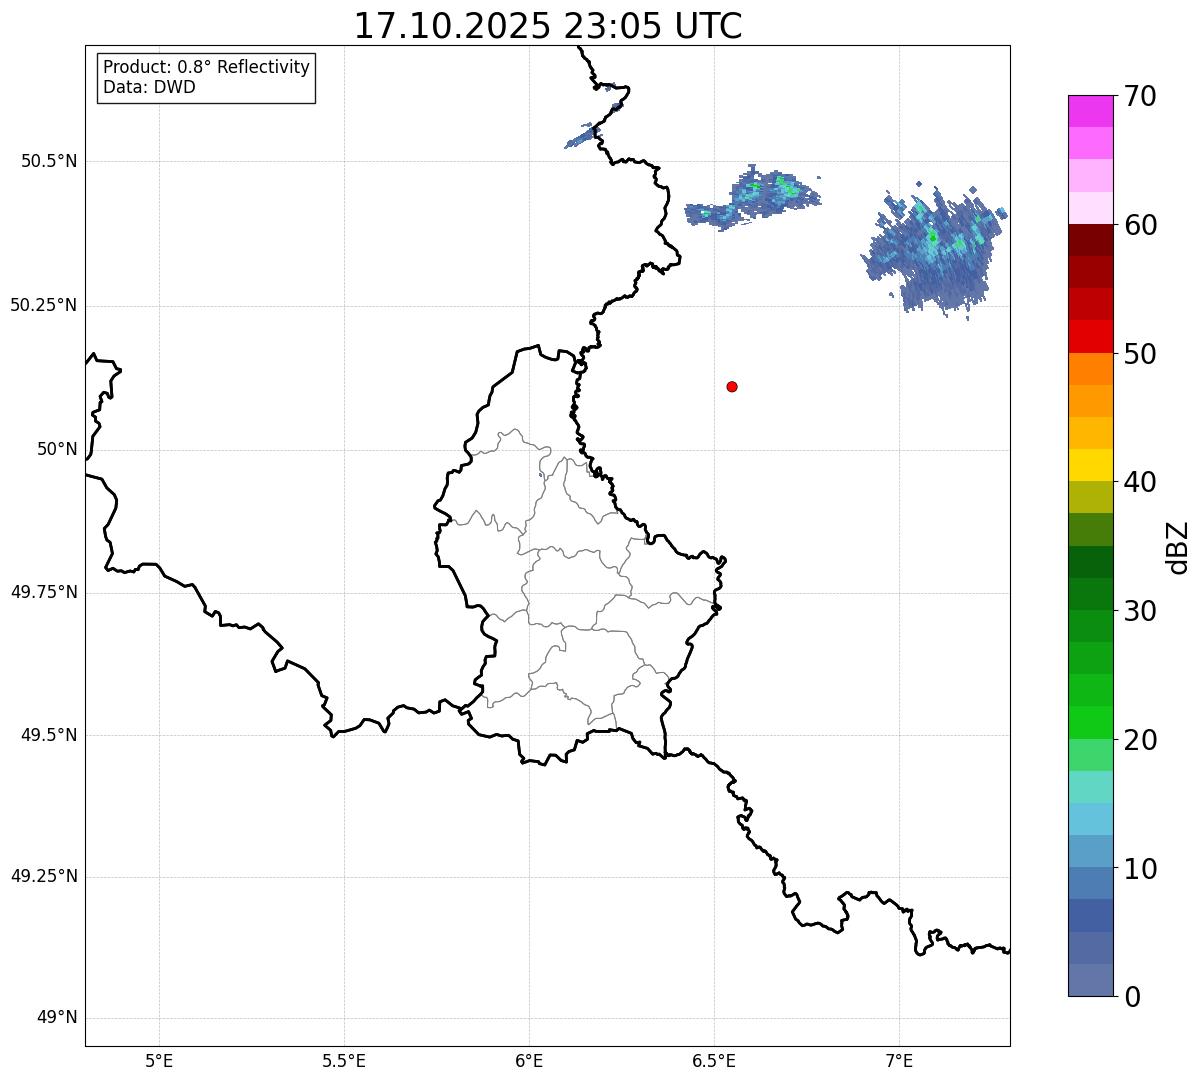Click the 50.25°N latitude label
1202x1081 pixels.
44,305
